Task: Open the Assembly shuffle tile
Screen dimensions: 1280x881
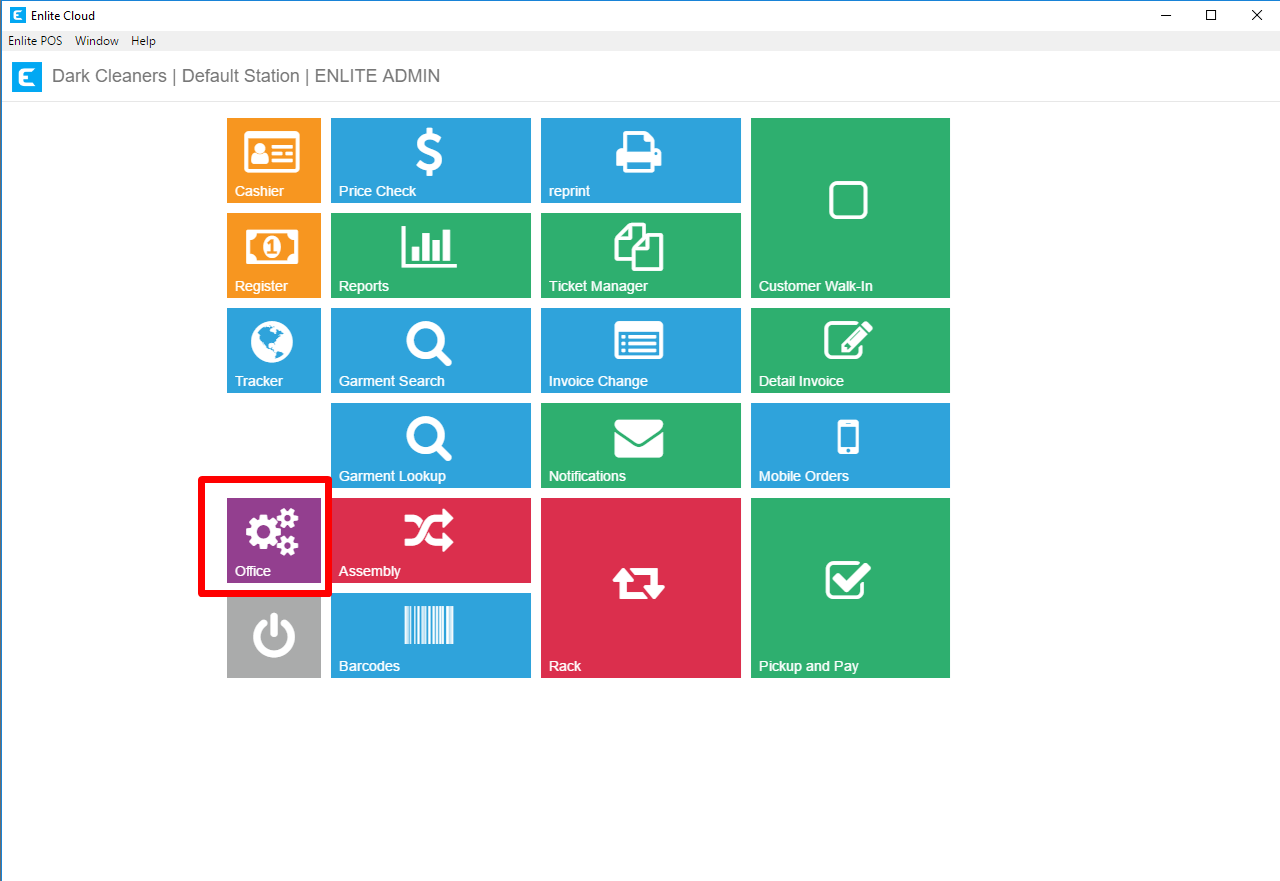Action: (x=431, y=540)
